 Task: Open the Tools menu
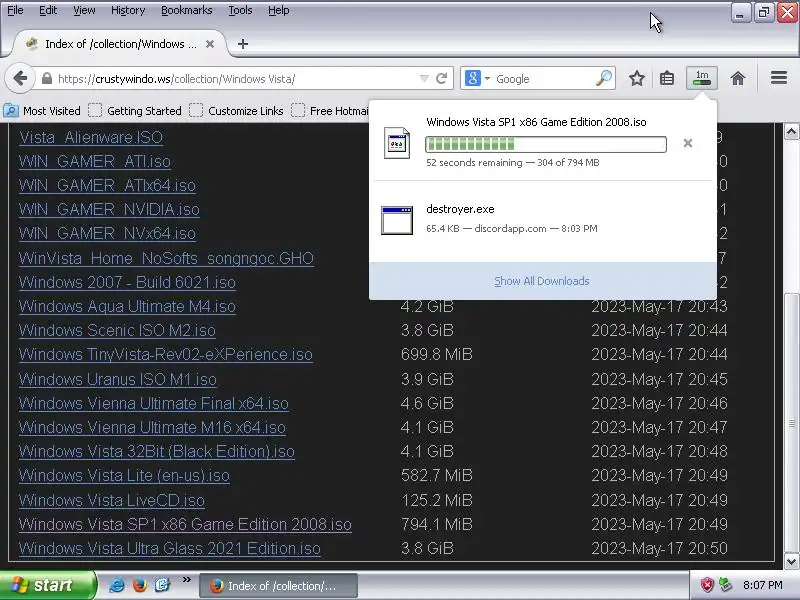pos(240,10)
